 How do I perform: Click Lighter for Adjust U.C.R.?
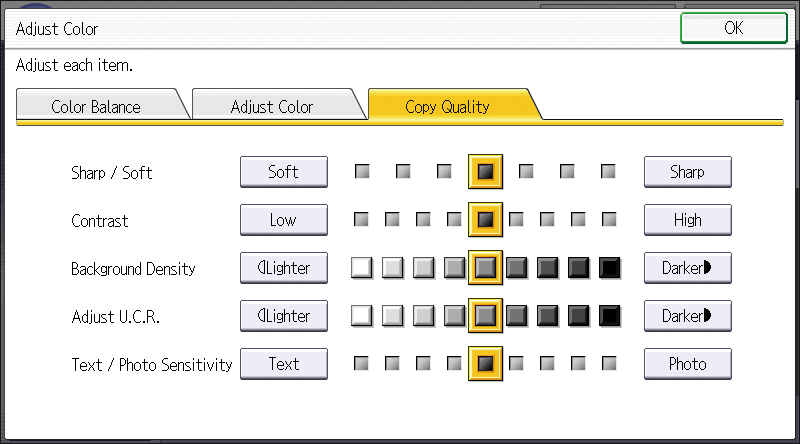pos(283,316)
